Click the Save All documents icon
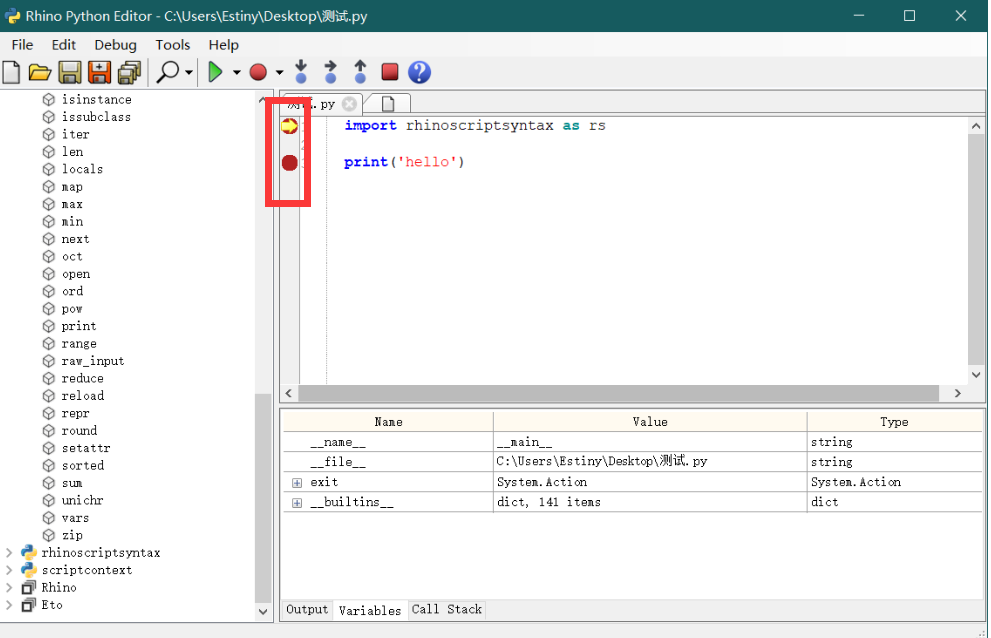 pos(129,72)
